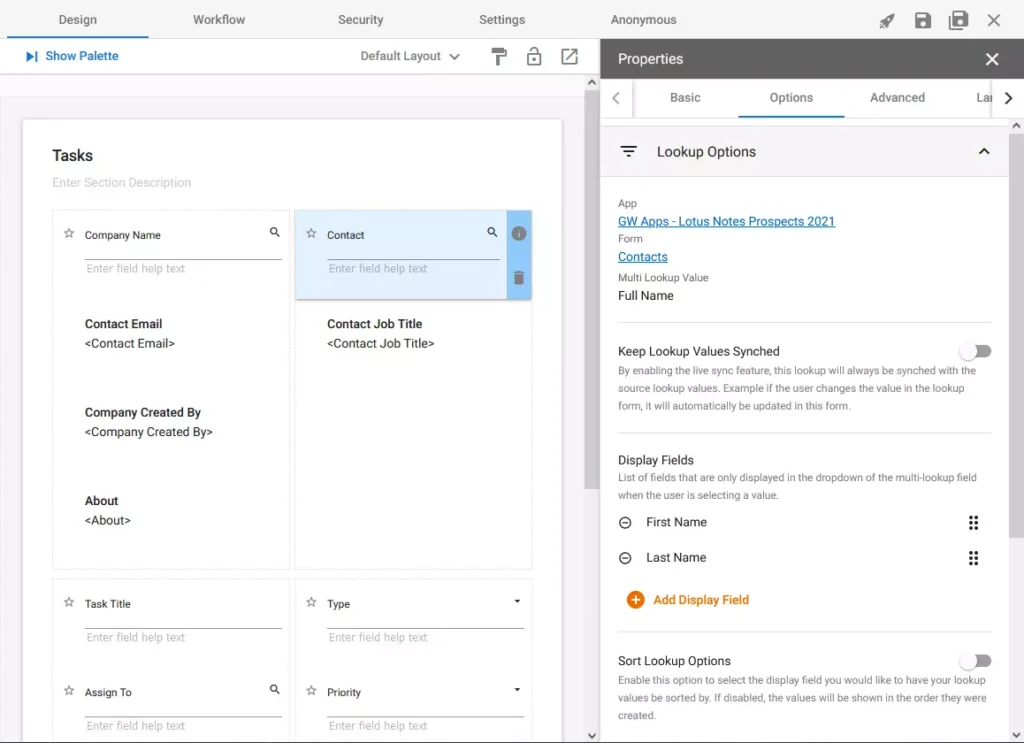
Task: Click the star beside Company Name
Action: click(x=69, y=234)
